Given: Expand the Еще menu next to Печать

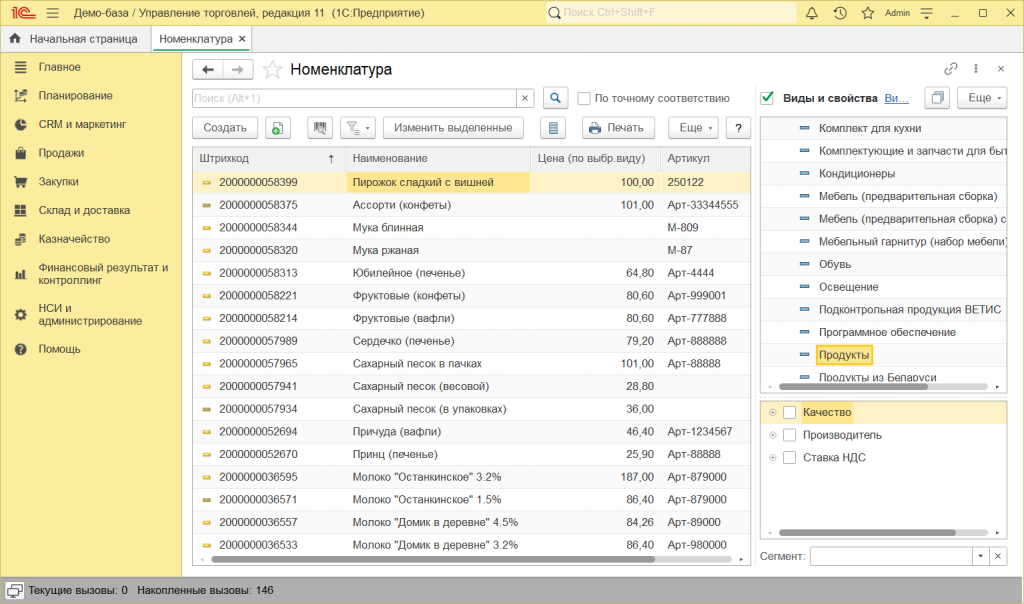Looking at the screenshot, I should 692,128.
